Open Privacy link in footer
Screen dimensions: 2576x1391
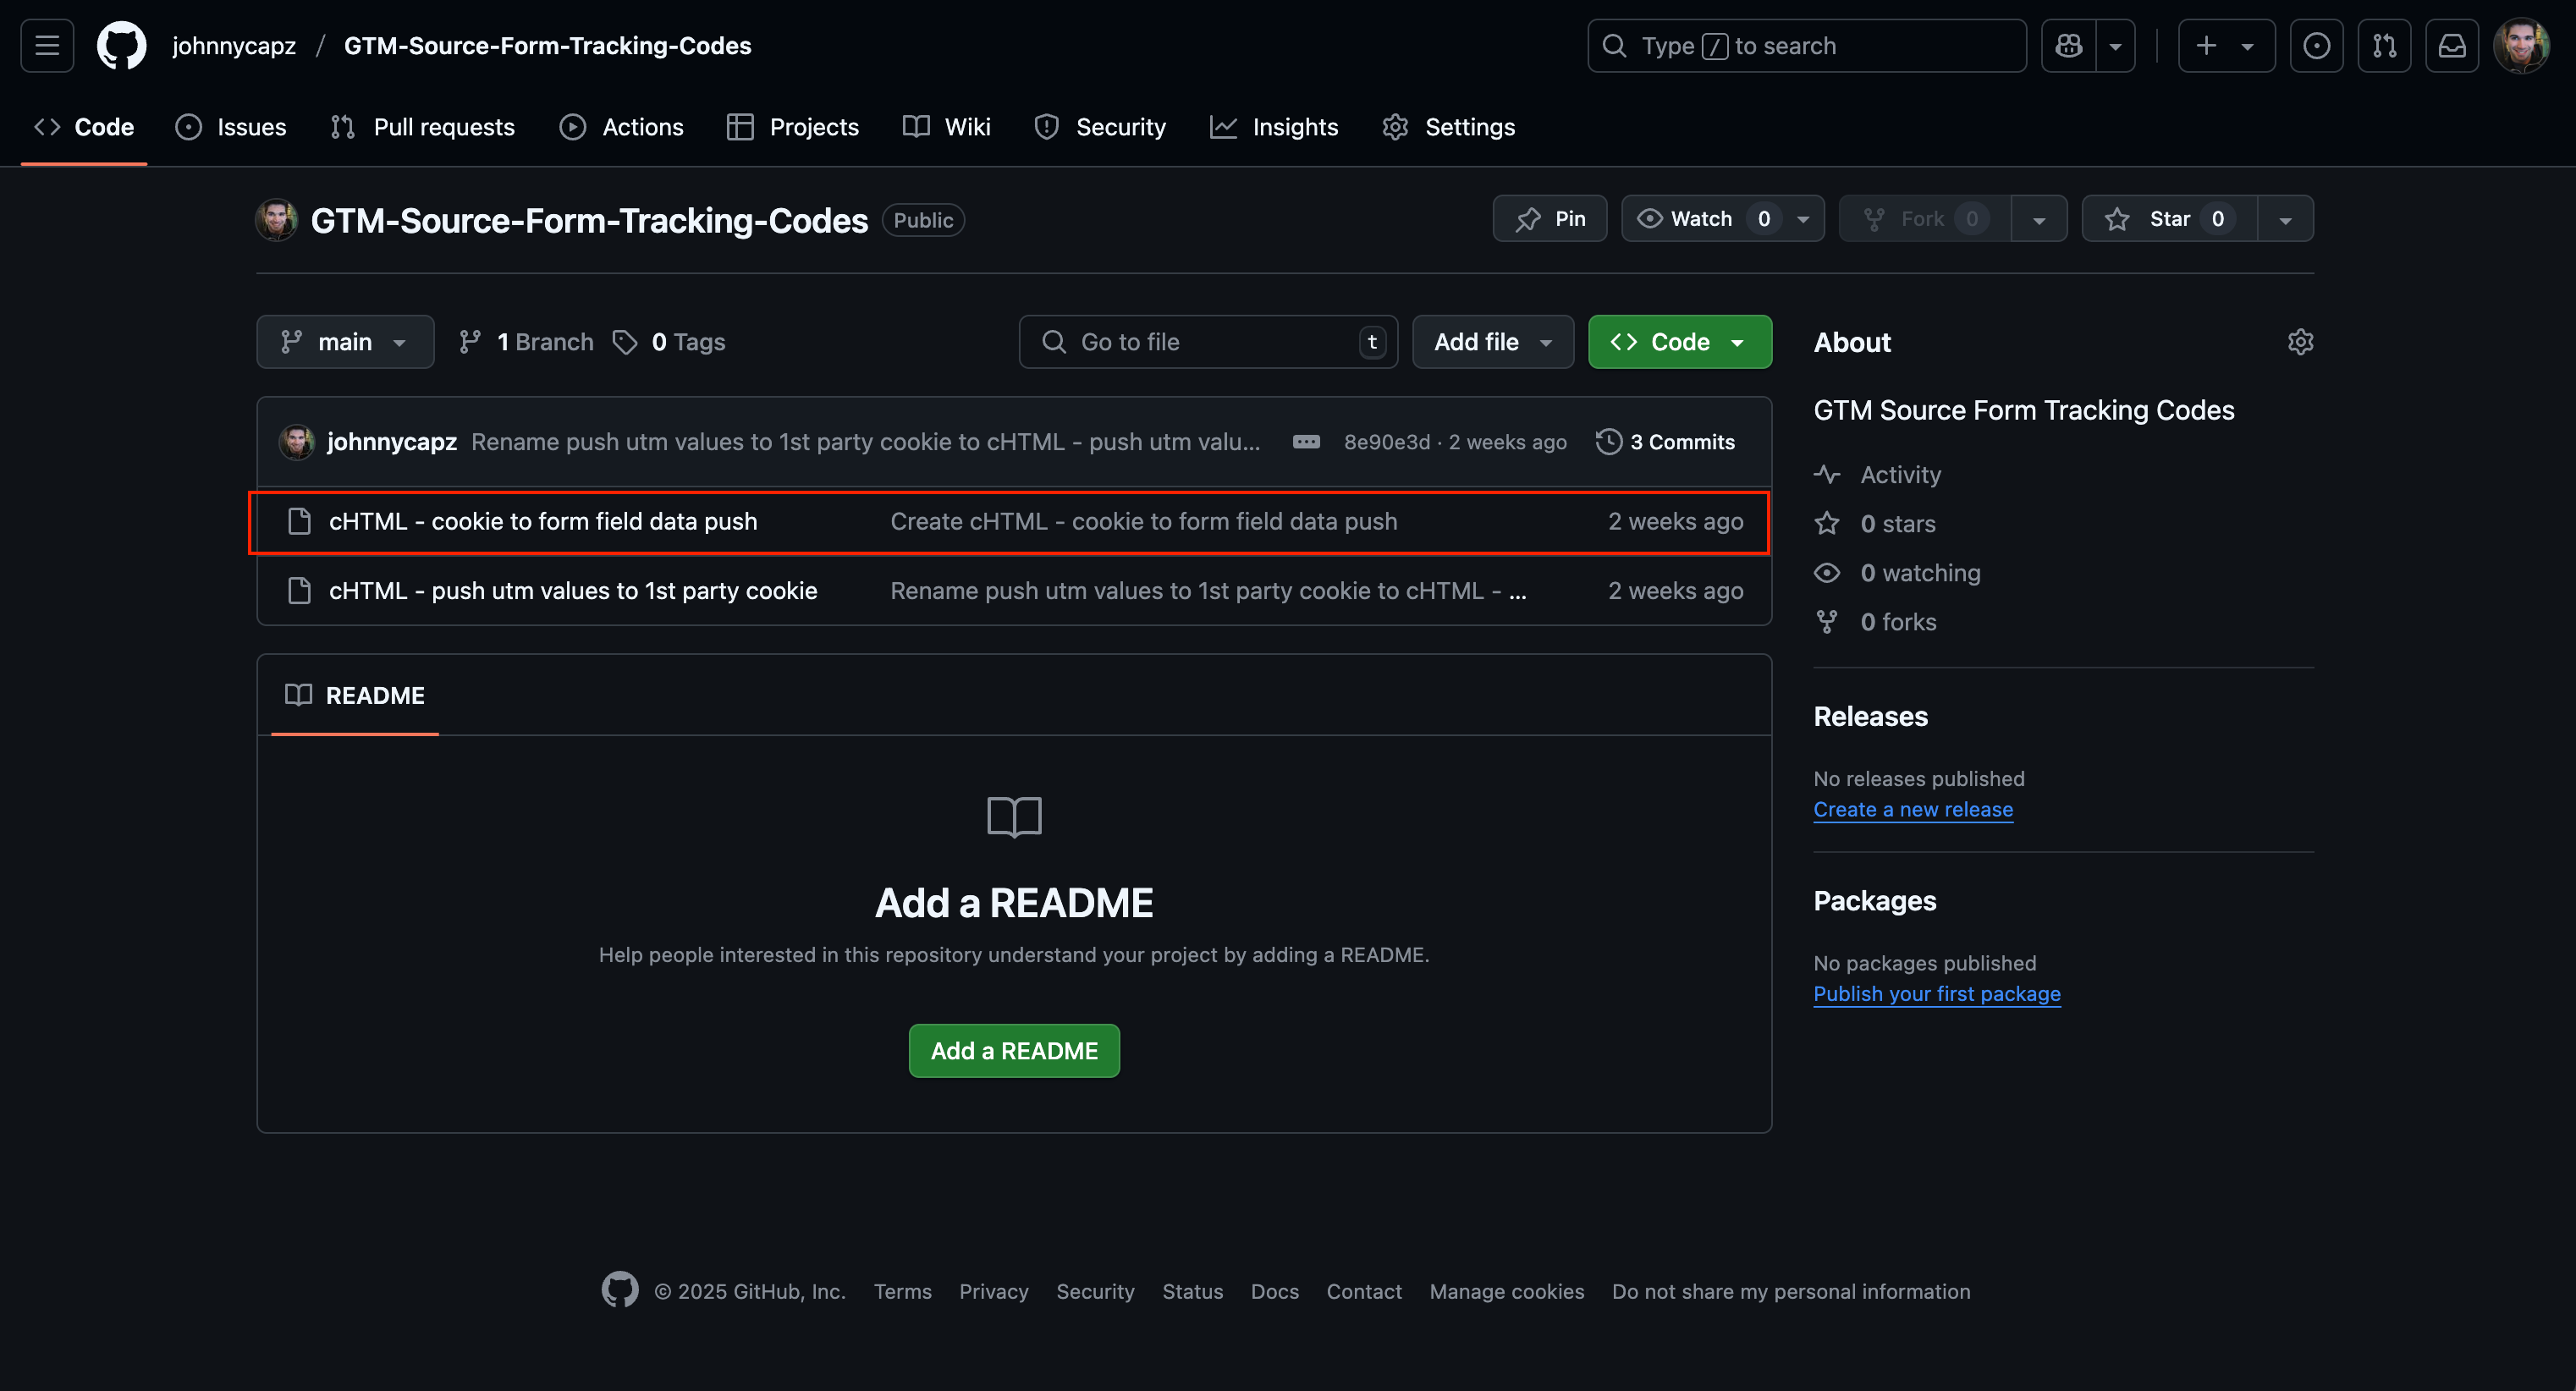pyautogui.click(x=993, y=1291)
